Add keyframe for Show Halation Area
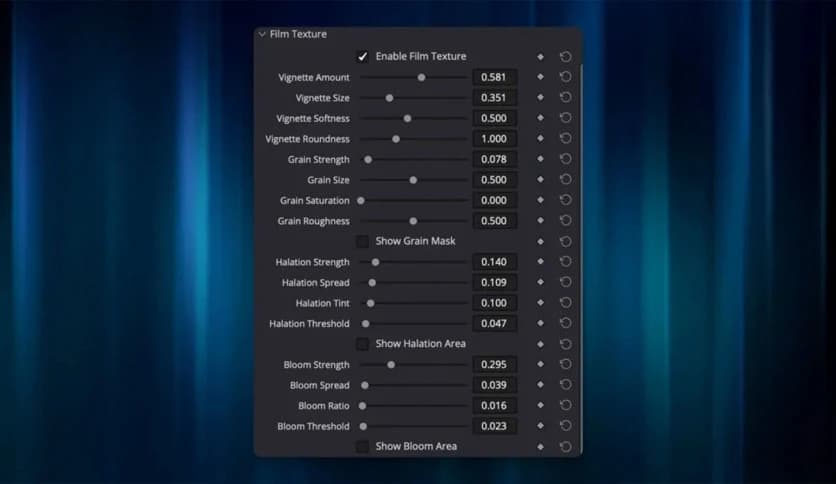The height and width of the screenshot is (484, 836). click(x=540, y=344)
